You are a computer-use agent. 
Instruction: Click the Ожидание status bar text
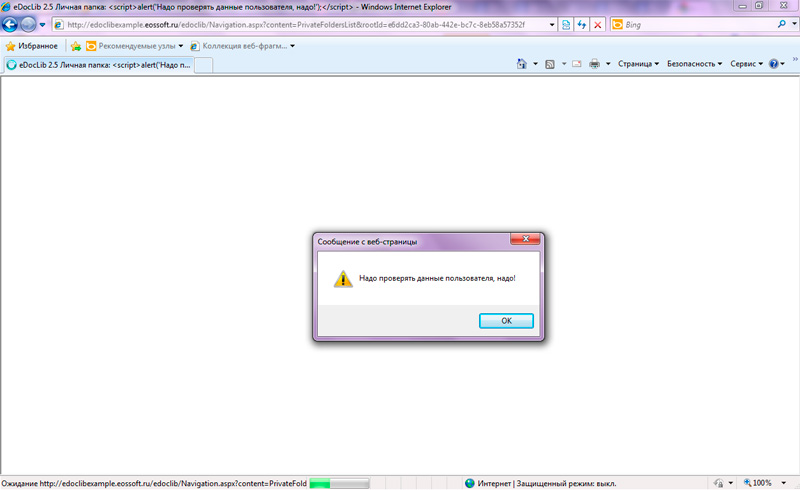(x=154, y=483)
